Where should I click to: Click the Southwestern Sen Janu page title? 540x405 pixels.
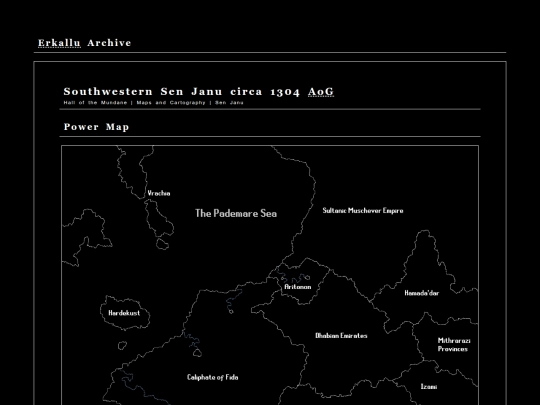(x=199, y=92)
